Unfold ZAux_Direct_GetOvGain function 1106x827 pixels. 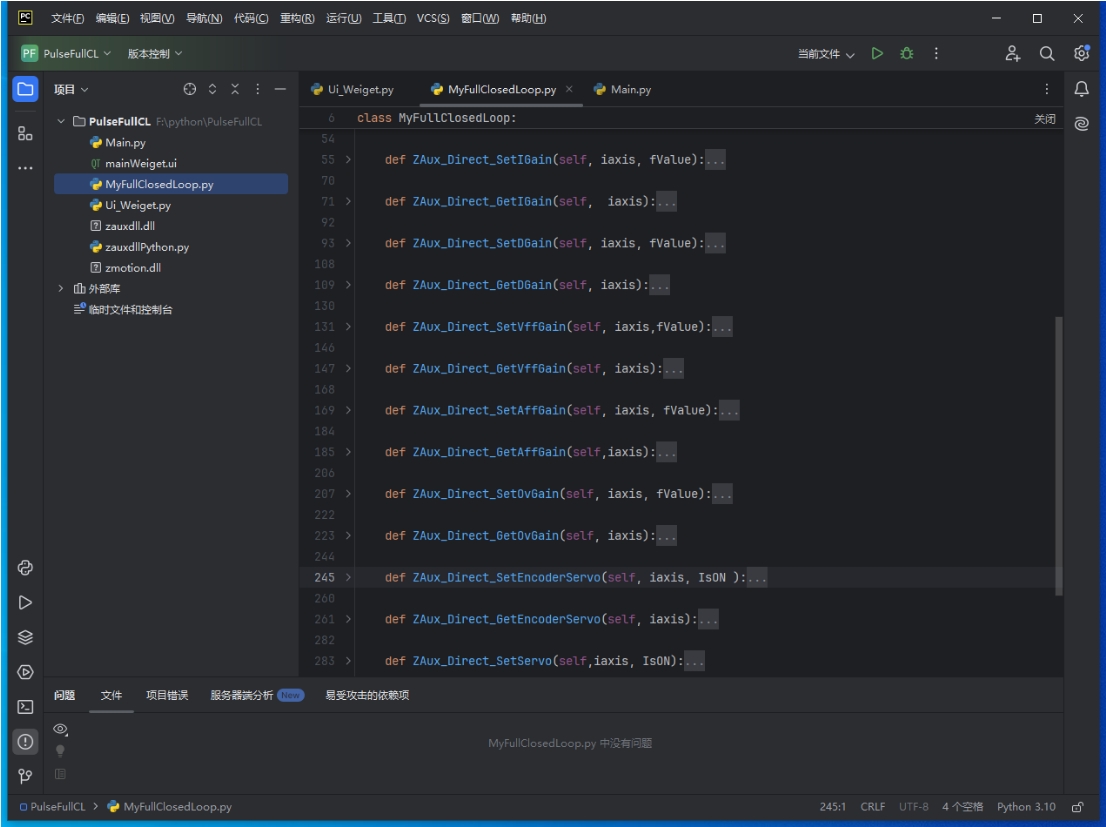tap(348, 536)
